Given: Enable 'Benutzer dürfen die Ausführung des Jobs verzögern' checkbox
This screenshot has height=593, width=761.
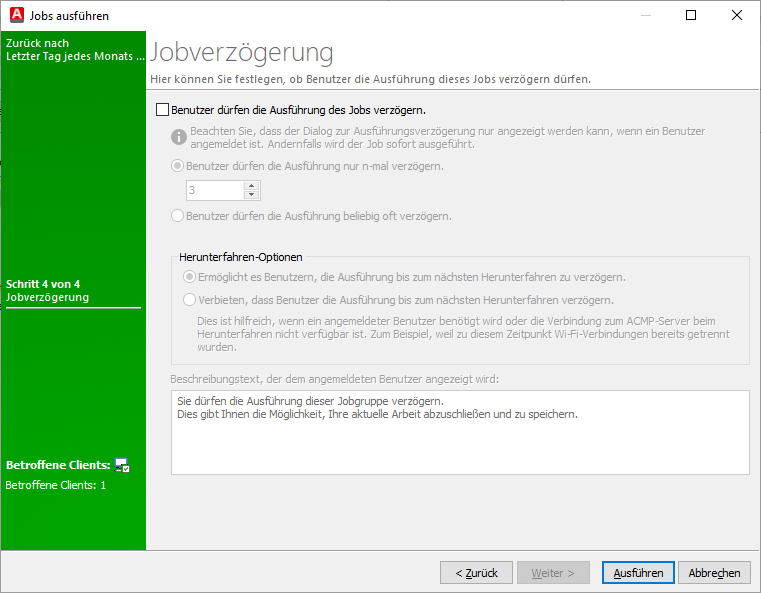Looking at the screenshot, I should click(x=163, y=110).
